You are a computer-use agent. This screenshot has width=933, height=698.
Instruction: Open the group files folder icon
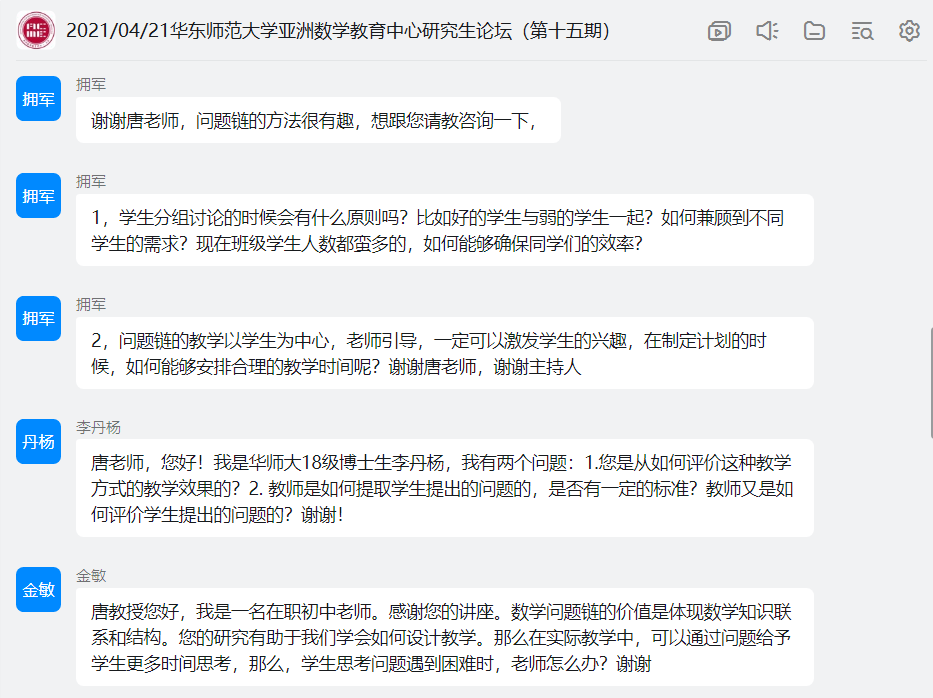point(814,31)
